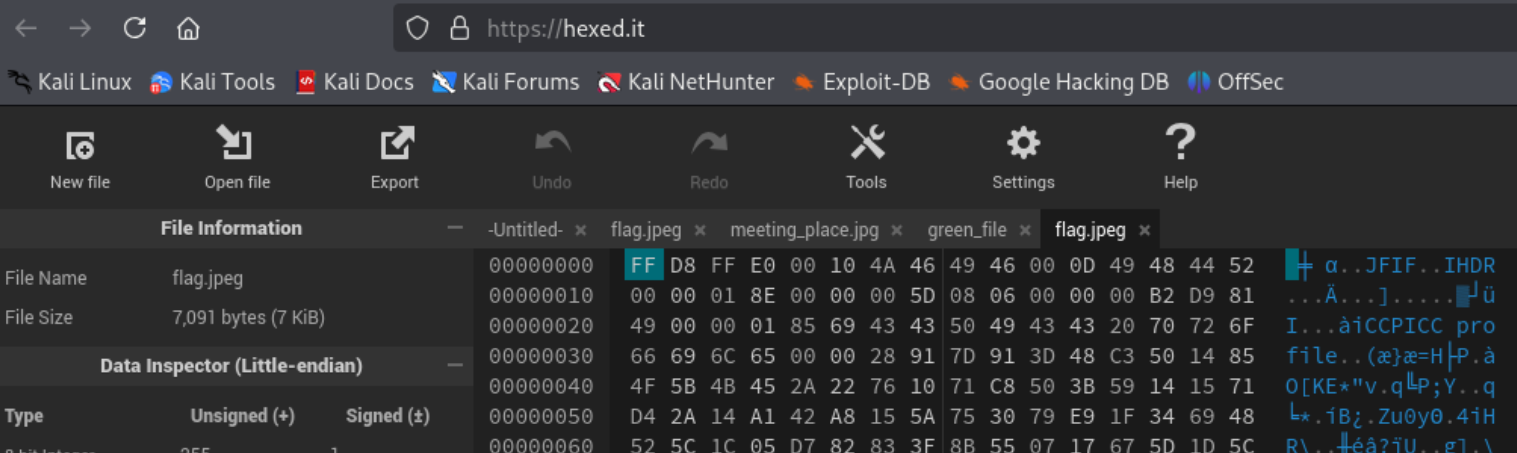Select the highlighted FF byte at offset 00000000
Viewport: 1517px width, 453px height.
[643, 265]
